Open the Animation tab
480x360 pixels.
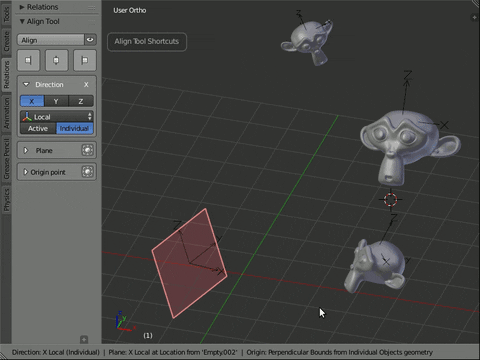pyautogui.click(x=6, y=114)
